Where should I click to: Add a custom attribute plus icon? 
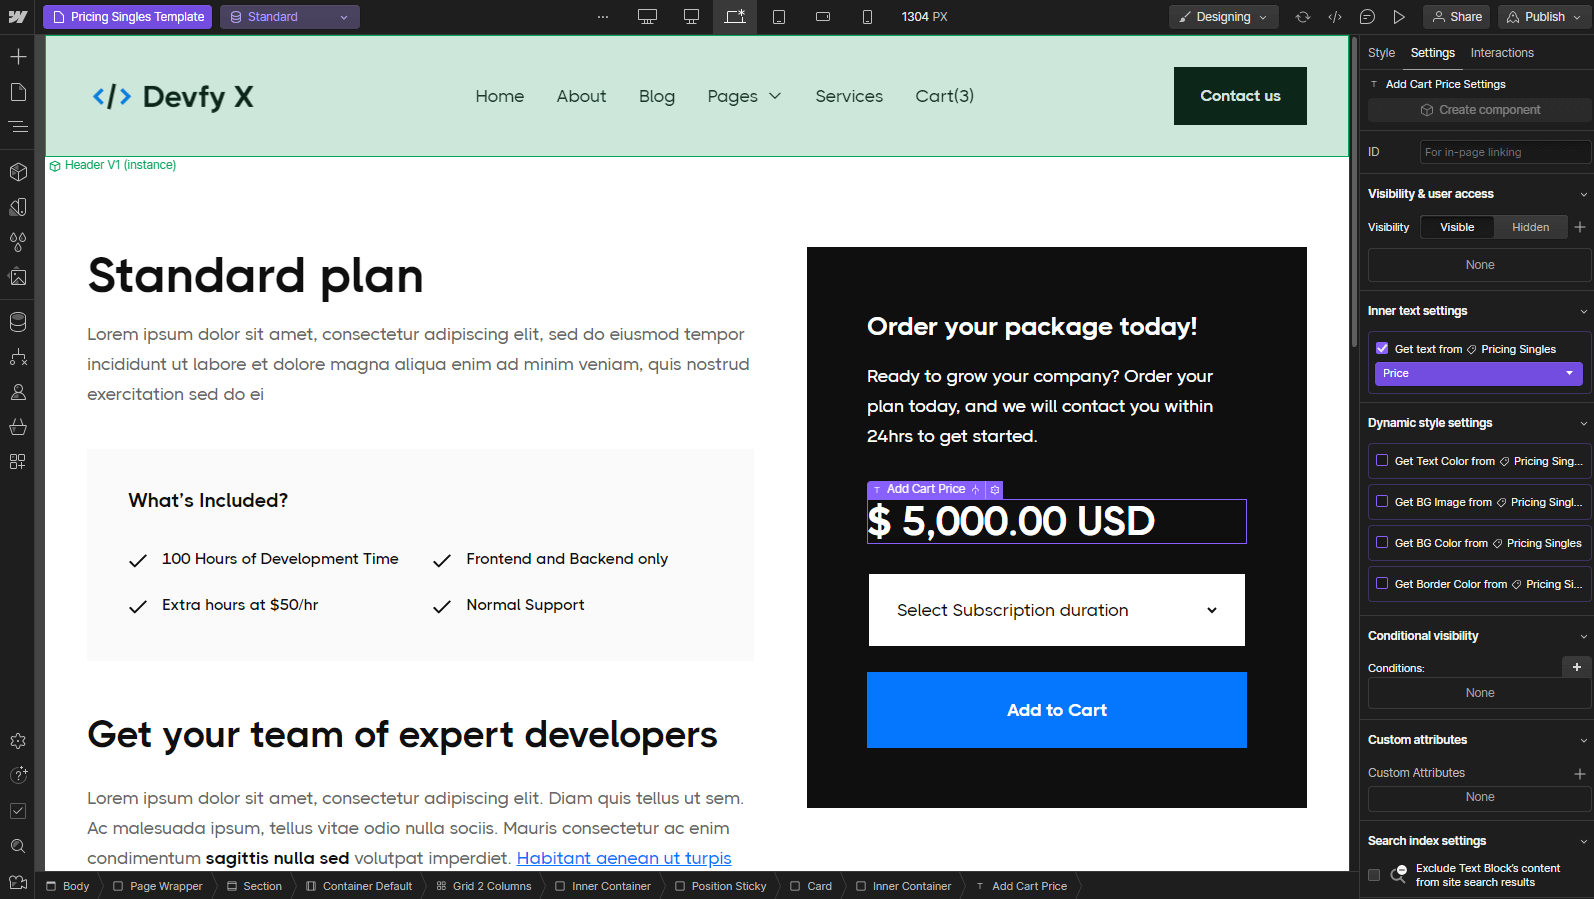(1579, 773)
